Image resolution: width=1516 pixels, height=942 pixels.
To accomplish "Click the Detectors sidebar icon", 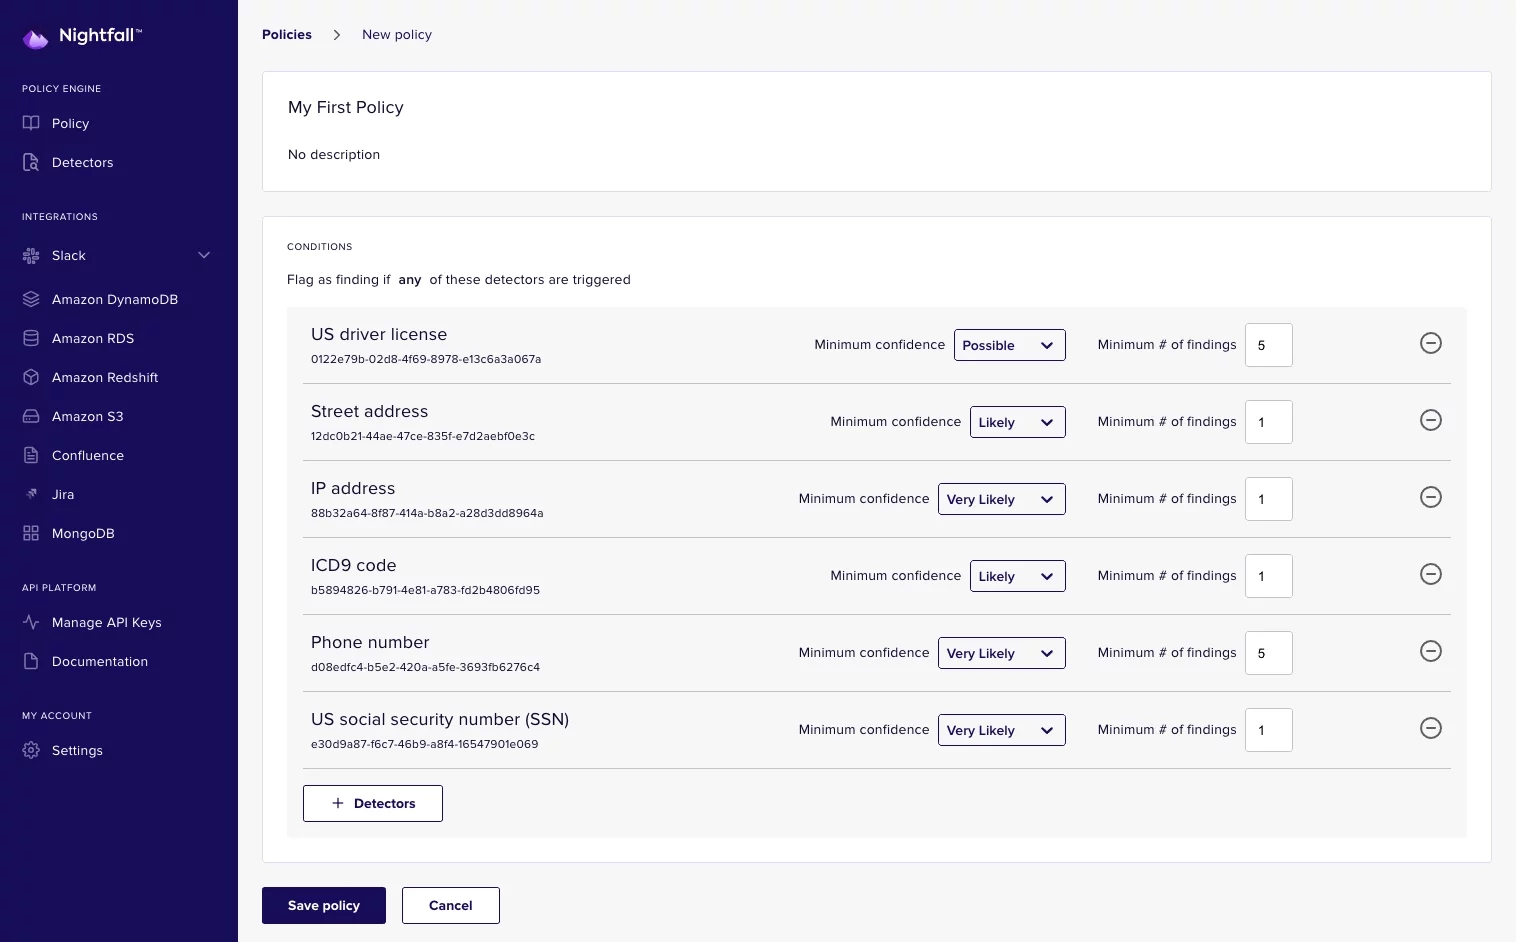I will click(31, 162).
